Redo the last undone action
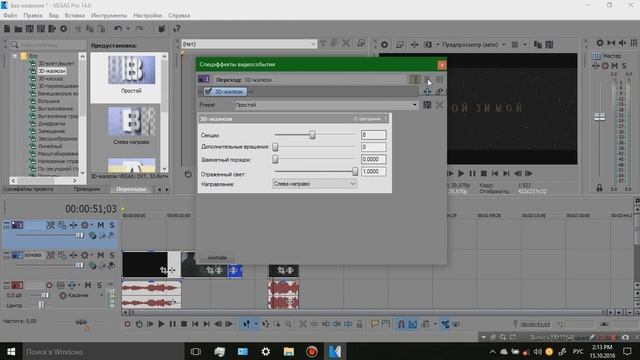 [139, 29]
